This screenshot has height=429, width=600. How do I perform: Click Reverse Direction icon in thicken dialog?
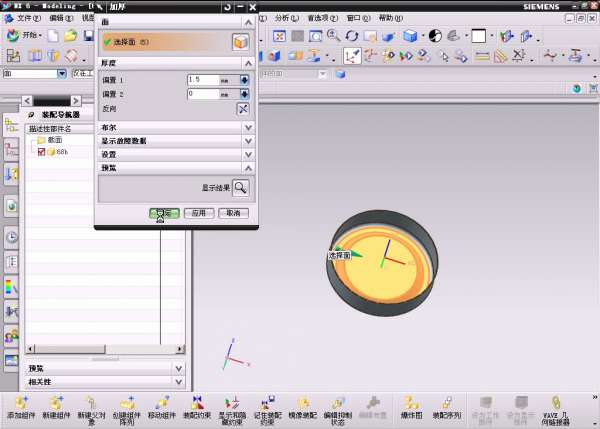tap(242, 108)
